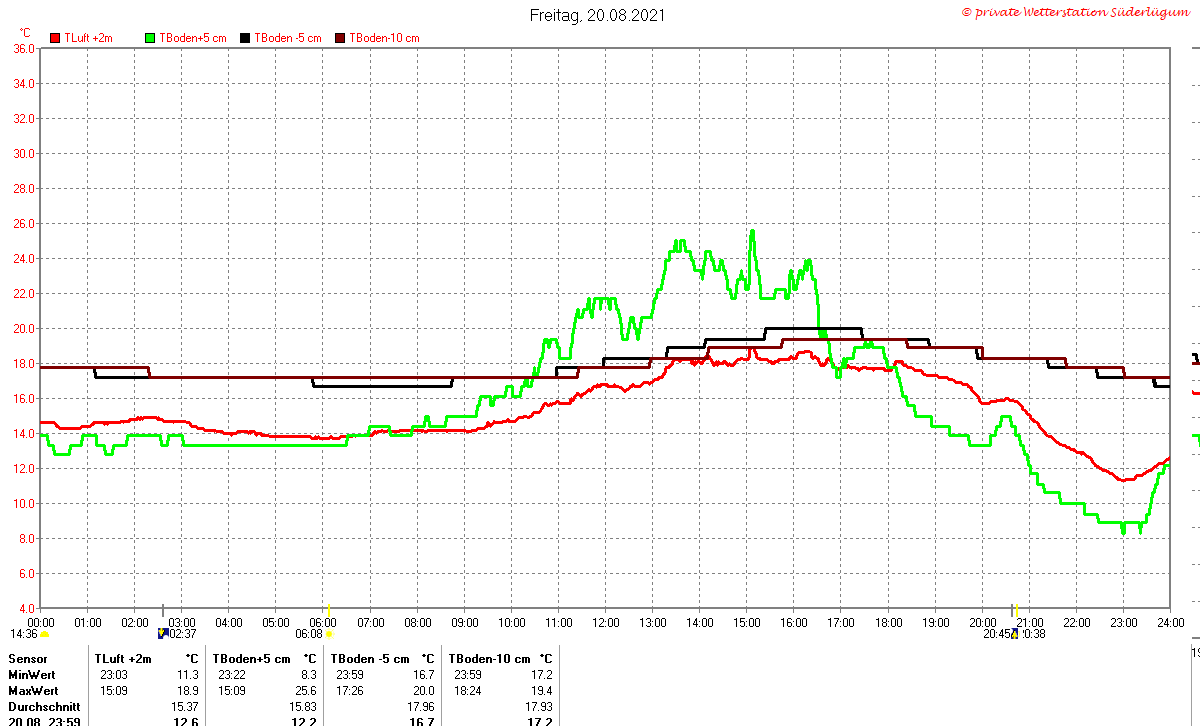This screenshot has height=726, width=1200.
Task: Select the TBoden+5 cm legend label
Action: point(191,38)
